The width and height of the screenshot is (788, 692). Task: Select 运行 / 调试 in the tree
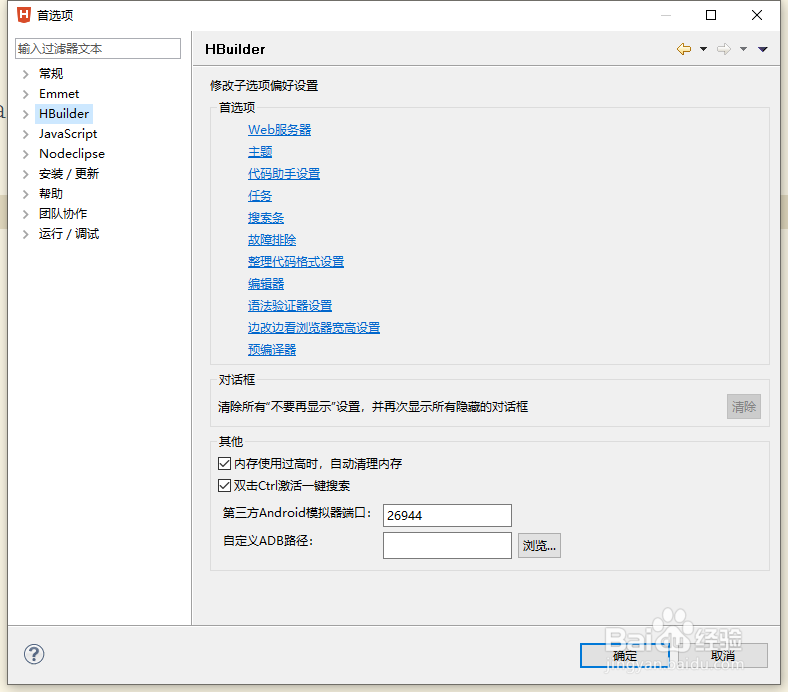click(69, 234)
